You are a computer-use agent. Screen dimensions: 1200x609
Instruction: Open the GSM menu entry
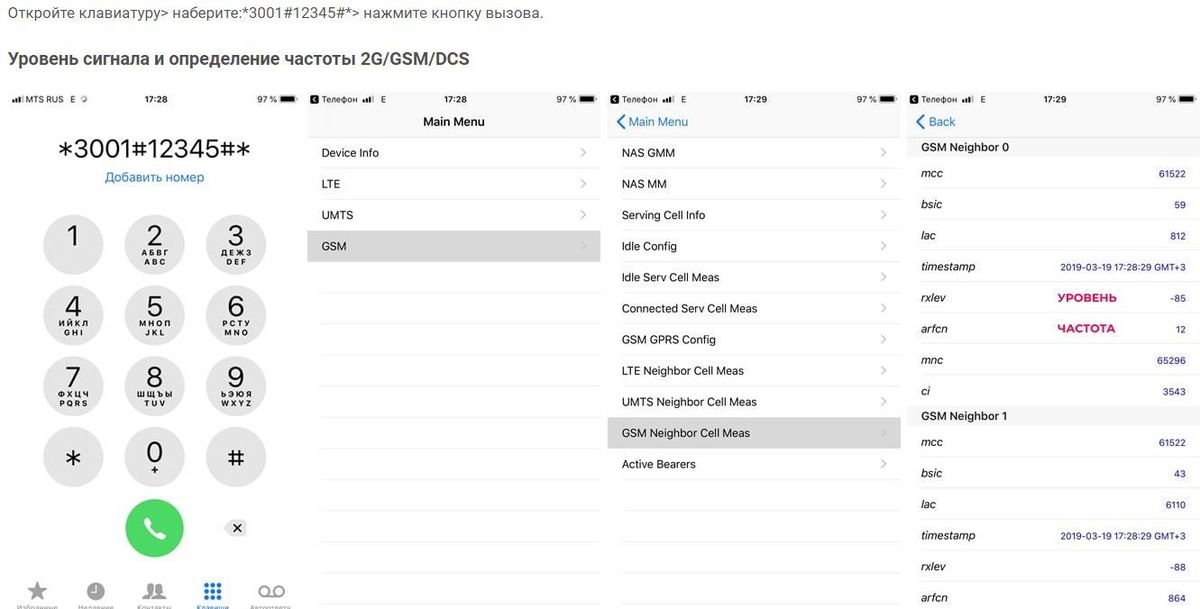click(x=453, y=246)
